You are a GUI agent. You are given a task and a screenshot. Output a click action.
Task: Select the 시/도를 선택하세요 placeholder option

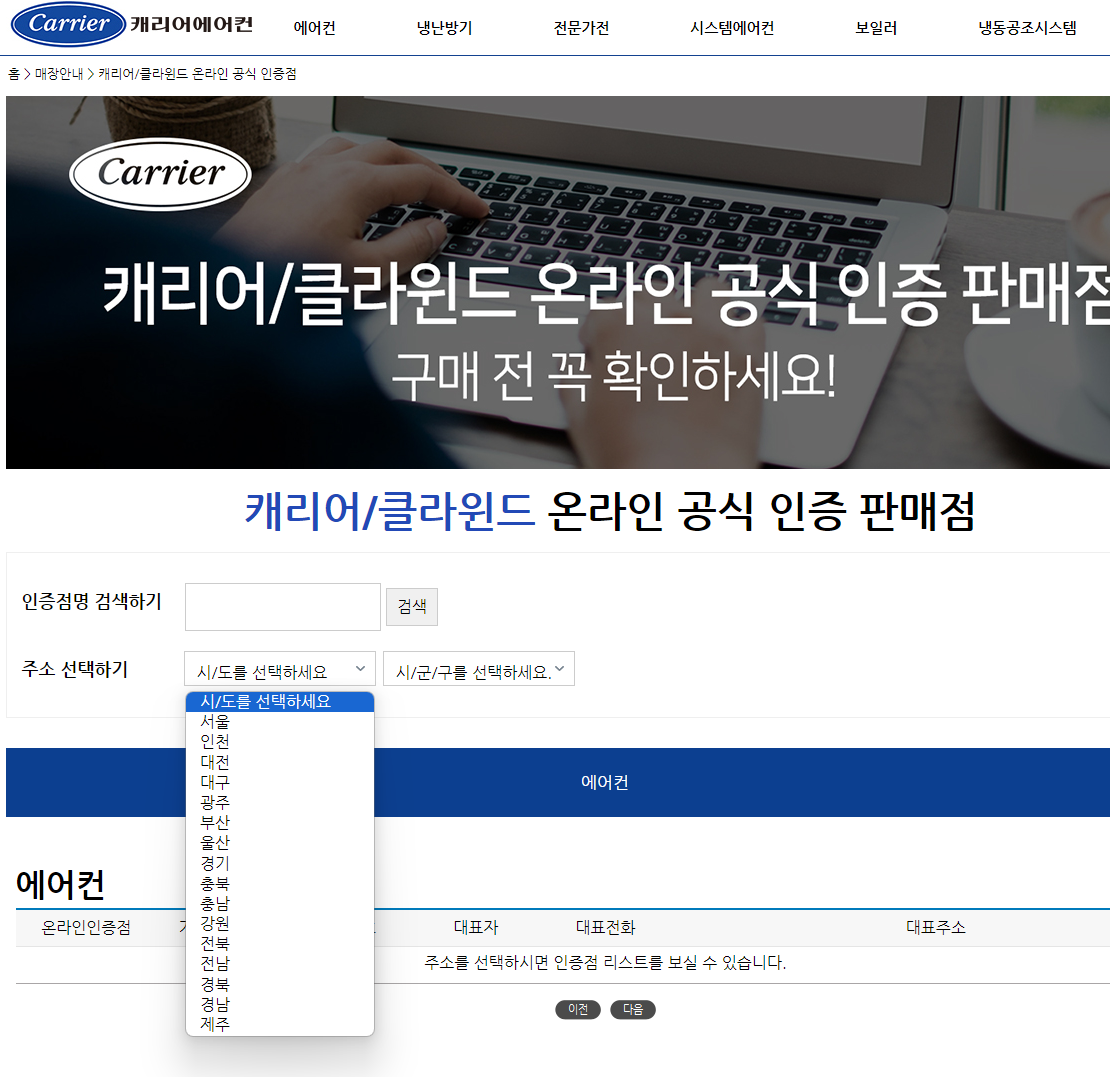point(280,702)
